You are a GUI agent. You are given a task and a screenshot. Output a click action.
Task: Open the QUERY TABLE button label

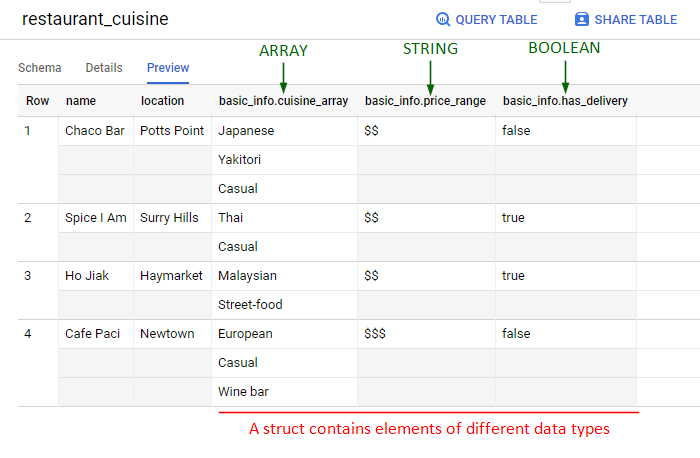(x=496, y=20)
